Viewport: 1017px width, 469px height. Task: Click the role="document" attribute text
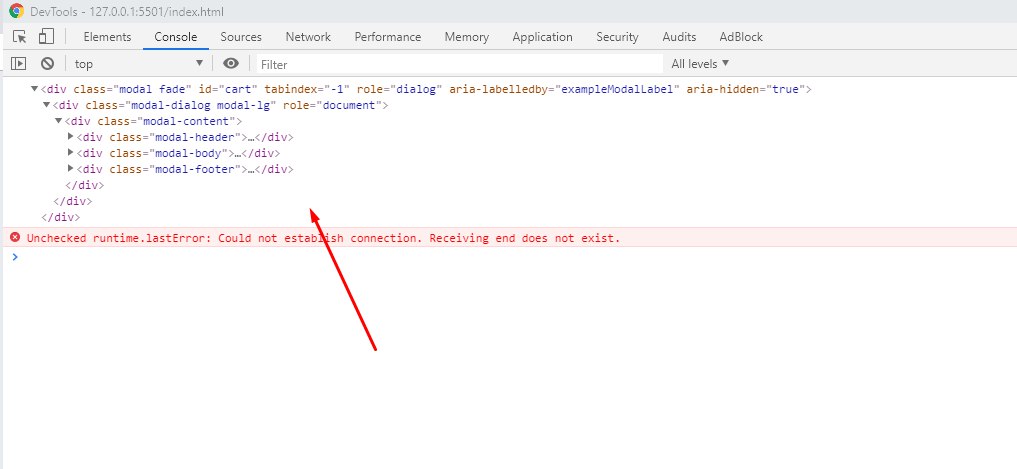pyautogui.click(x=333, y=105)
